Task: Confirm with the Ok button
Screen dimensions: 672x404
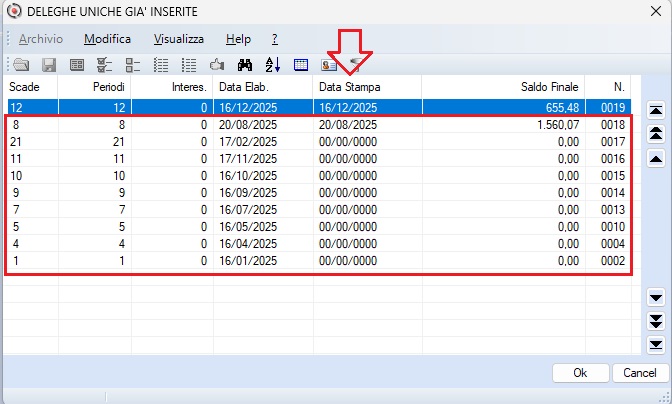Action: [x=580, y=373]
